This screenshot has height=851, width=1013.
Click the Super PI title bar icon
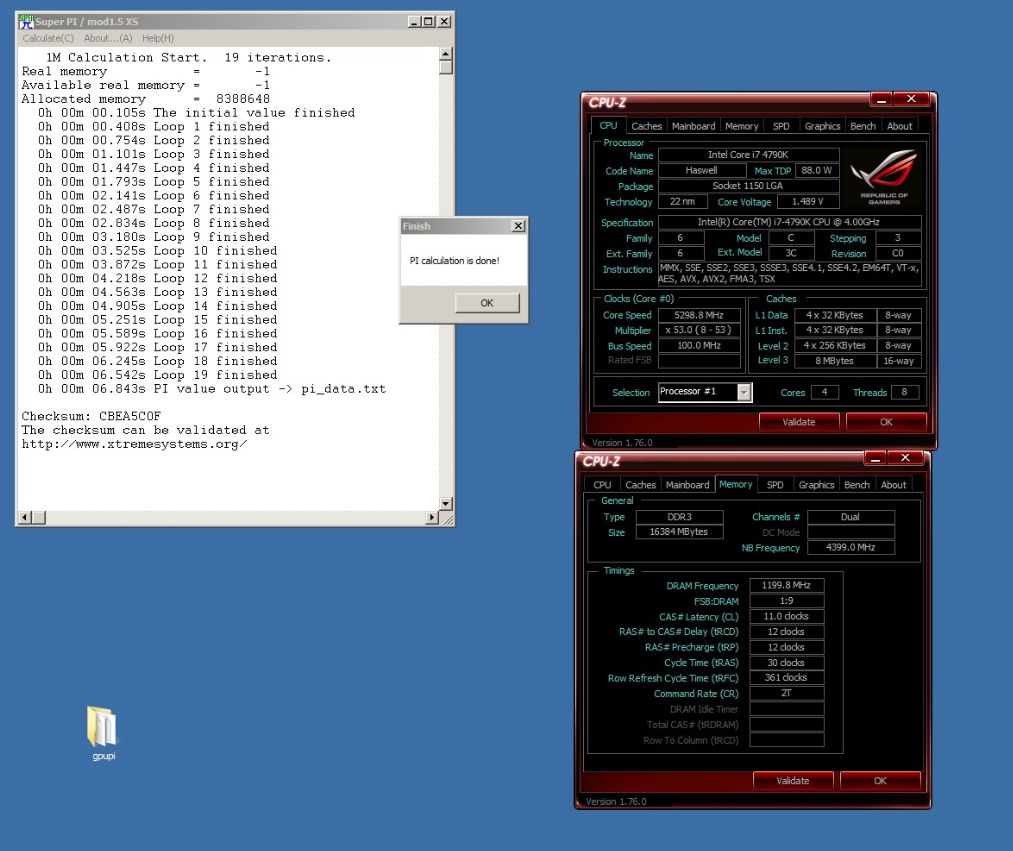tap(26, 21)
